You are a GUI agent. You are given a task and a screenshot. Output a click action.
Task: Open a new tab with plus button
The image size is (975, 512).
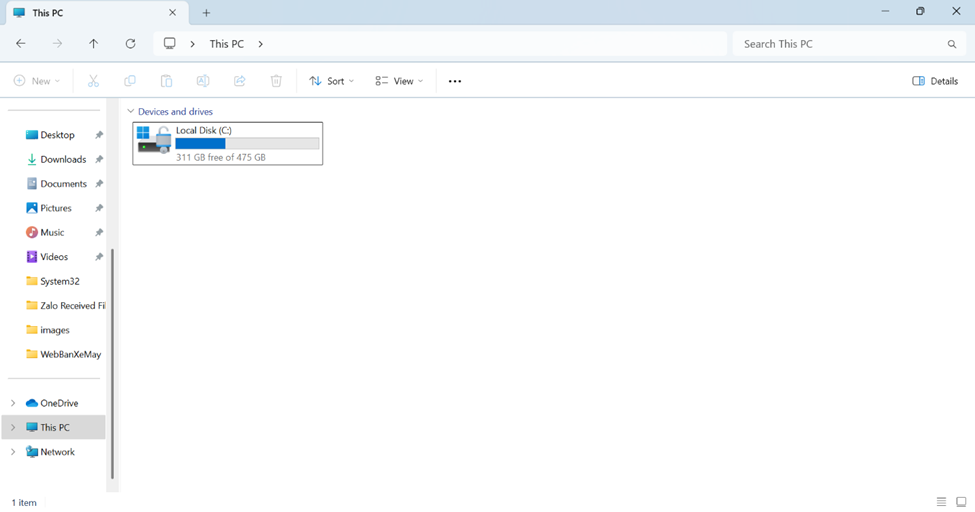(x=207, y=13)
